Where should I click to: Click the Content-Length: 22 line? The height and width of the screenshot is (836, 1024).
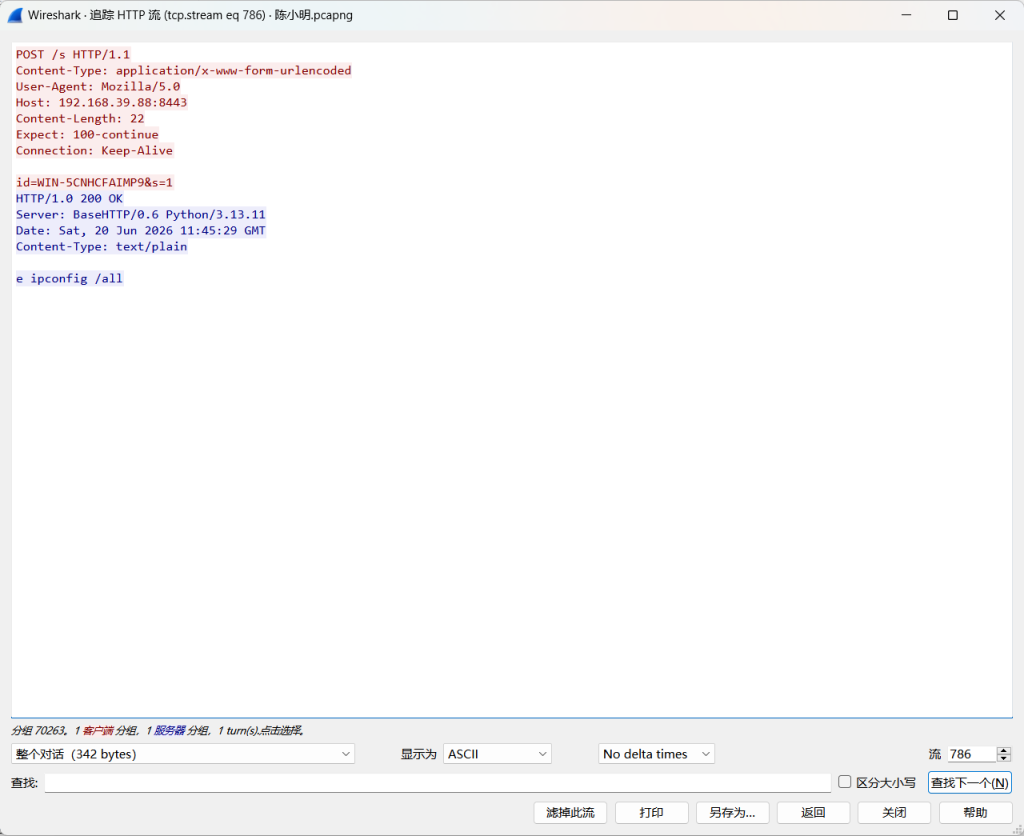pos(80,118)
